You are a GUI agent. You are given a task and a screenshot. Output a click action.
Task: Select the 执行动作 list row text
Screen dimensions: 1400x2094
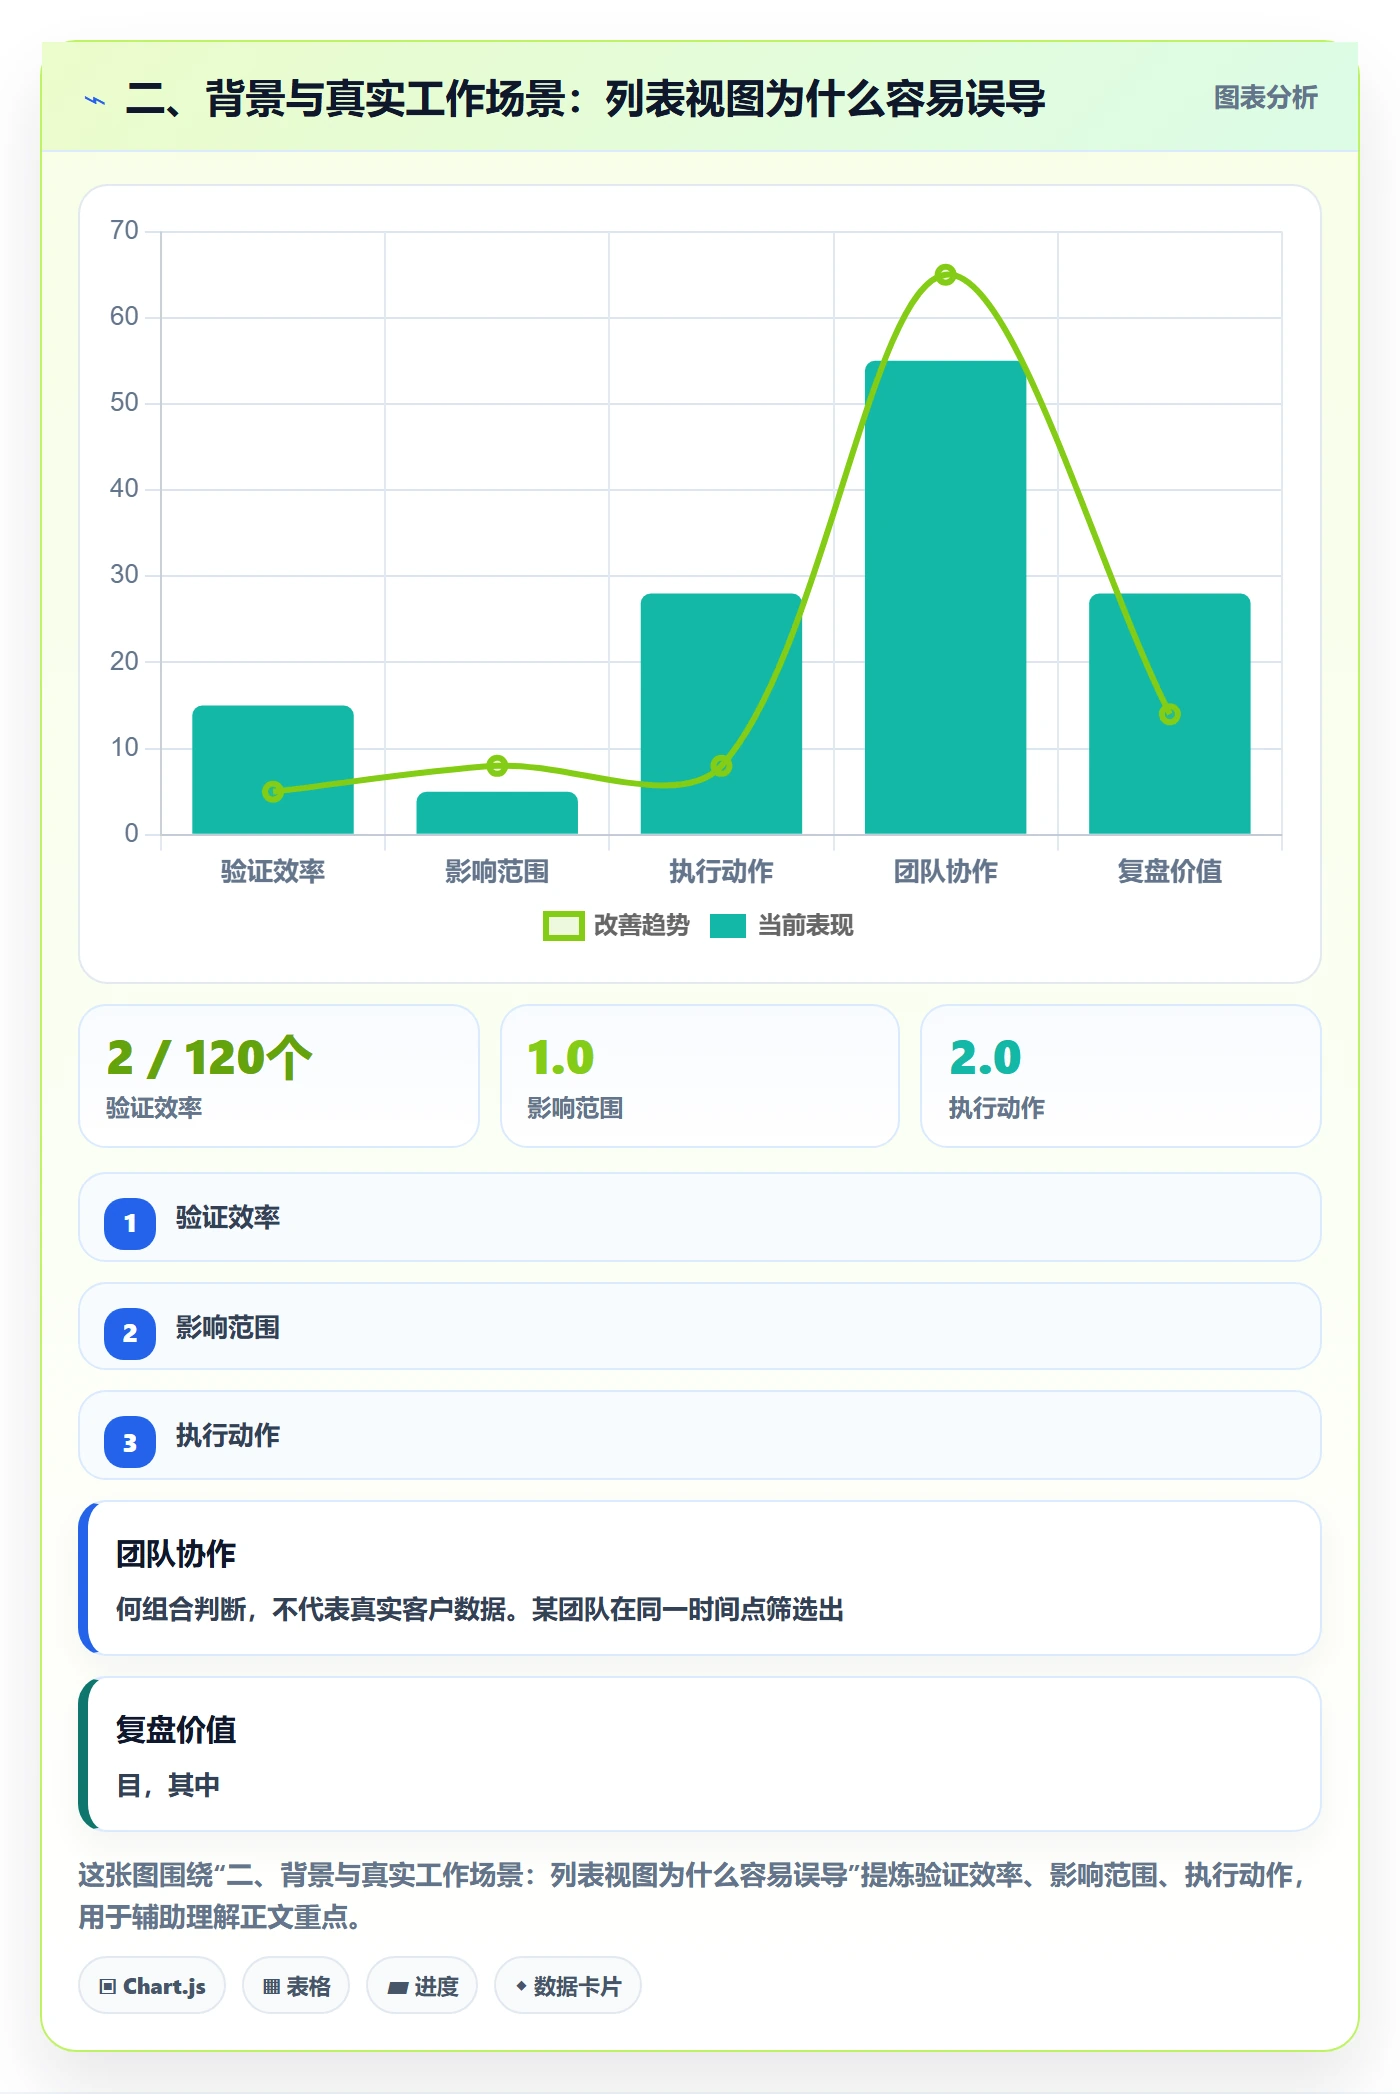[x=228, y=1435]
